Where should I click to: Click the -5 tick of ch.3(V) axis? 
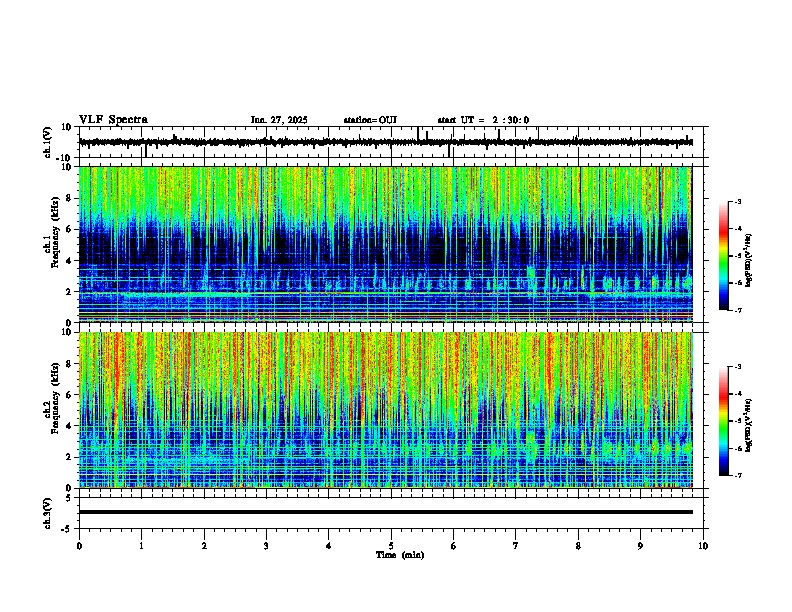coord(67,529)
